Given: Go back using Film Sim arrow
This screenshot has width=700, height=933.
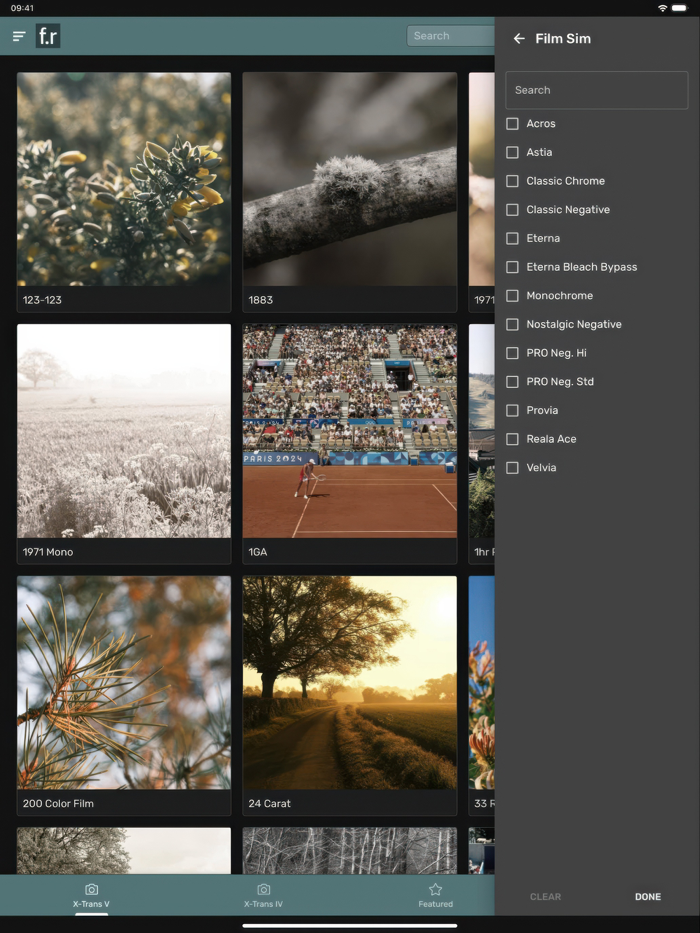Looking at the screenshot, I should [x=519, y=39].
